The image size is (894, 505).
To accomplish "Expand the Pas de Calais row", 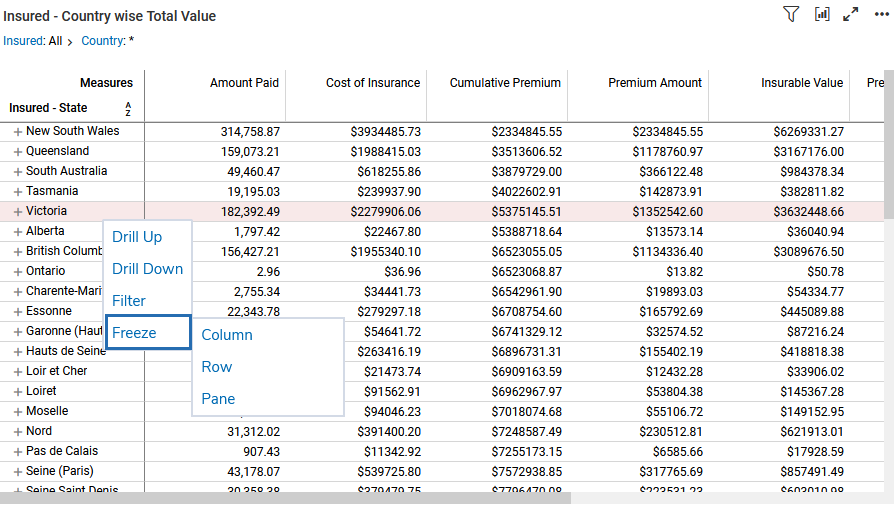I will coord(17,452).
